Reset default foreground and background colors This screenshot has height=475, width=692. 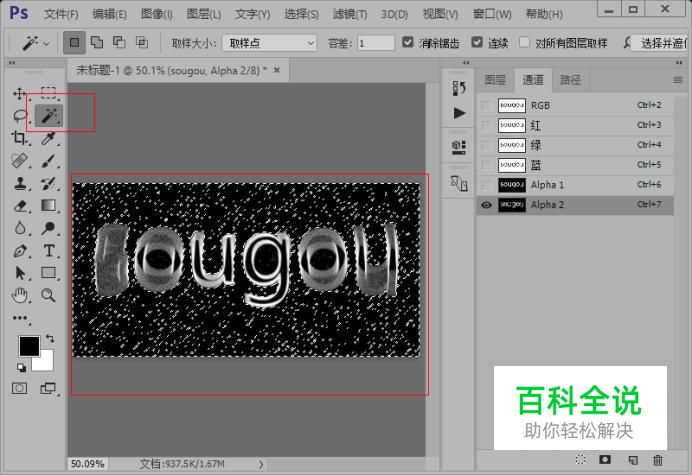coord(21,367)
